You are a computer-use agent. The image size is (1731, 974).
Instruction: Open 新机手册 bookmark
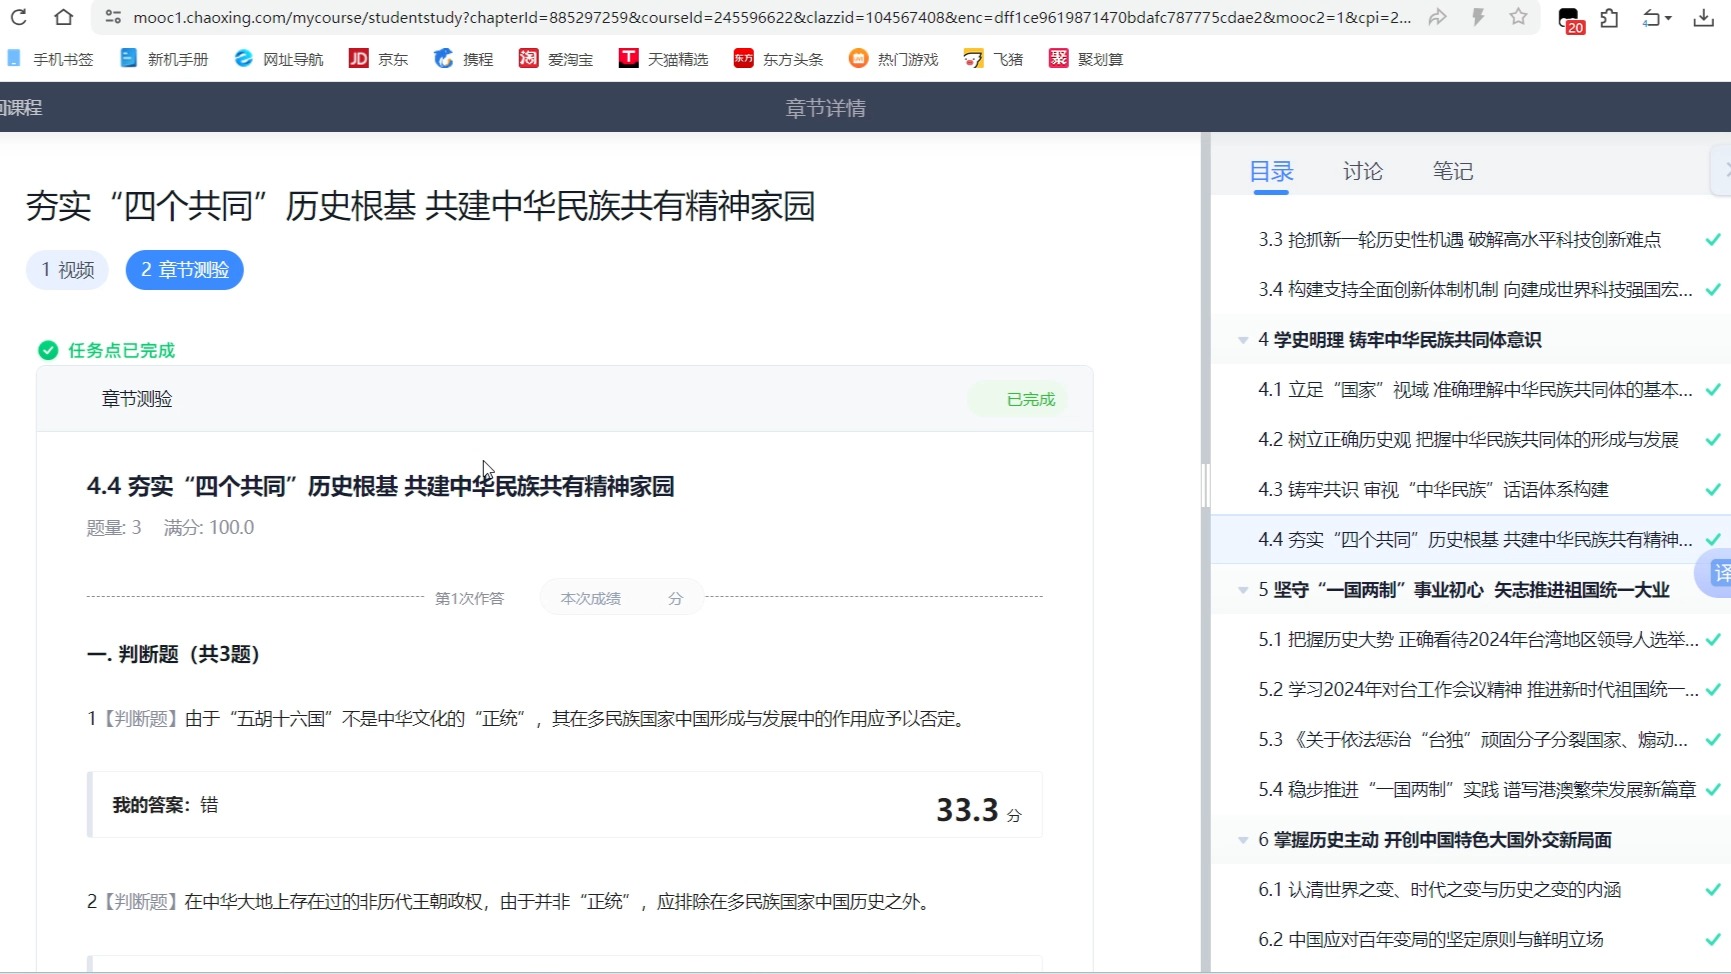pos(164,59)
